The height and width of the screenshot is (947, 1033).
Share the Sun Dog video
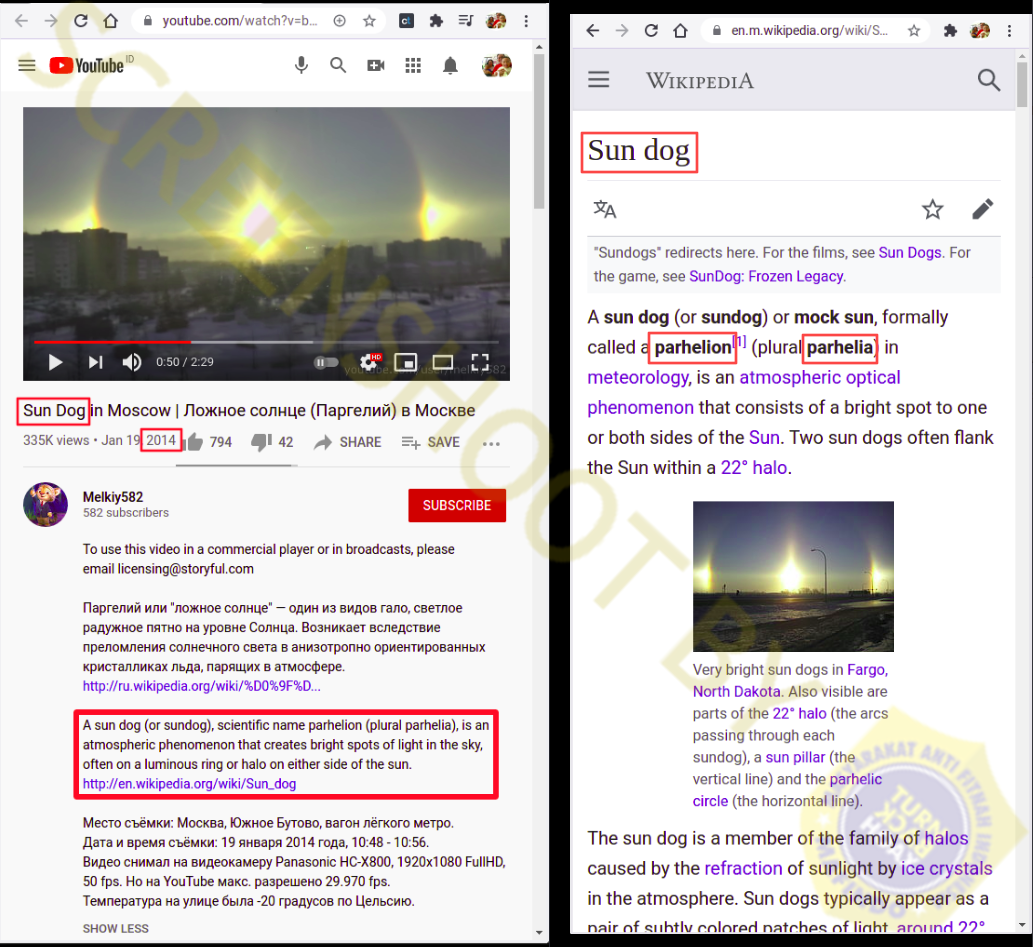348,442
